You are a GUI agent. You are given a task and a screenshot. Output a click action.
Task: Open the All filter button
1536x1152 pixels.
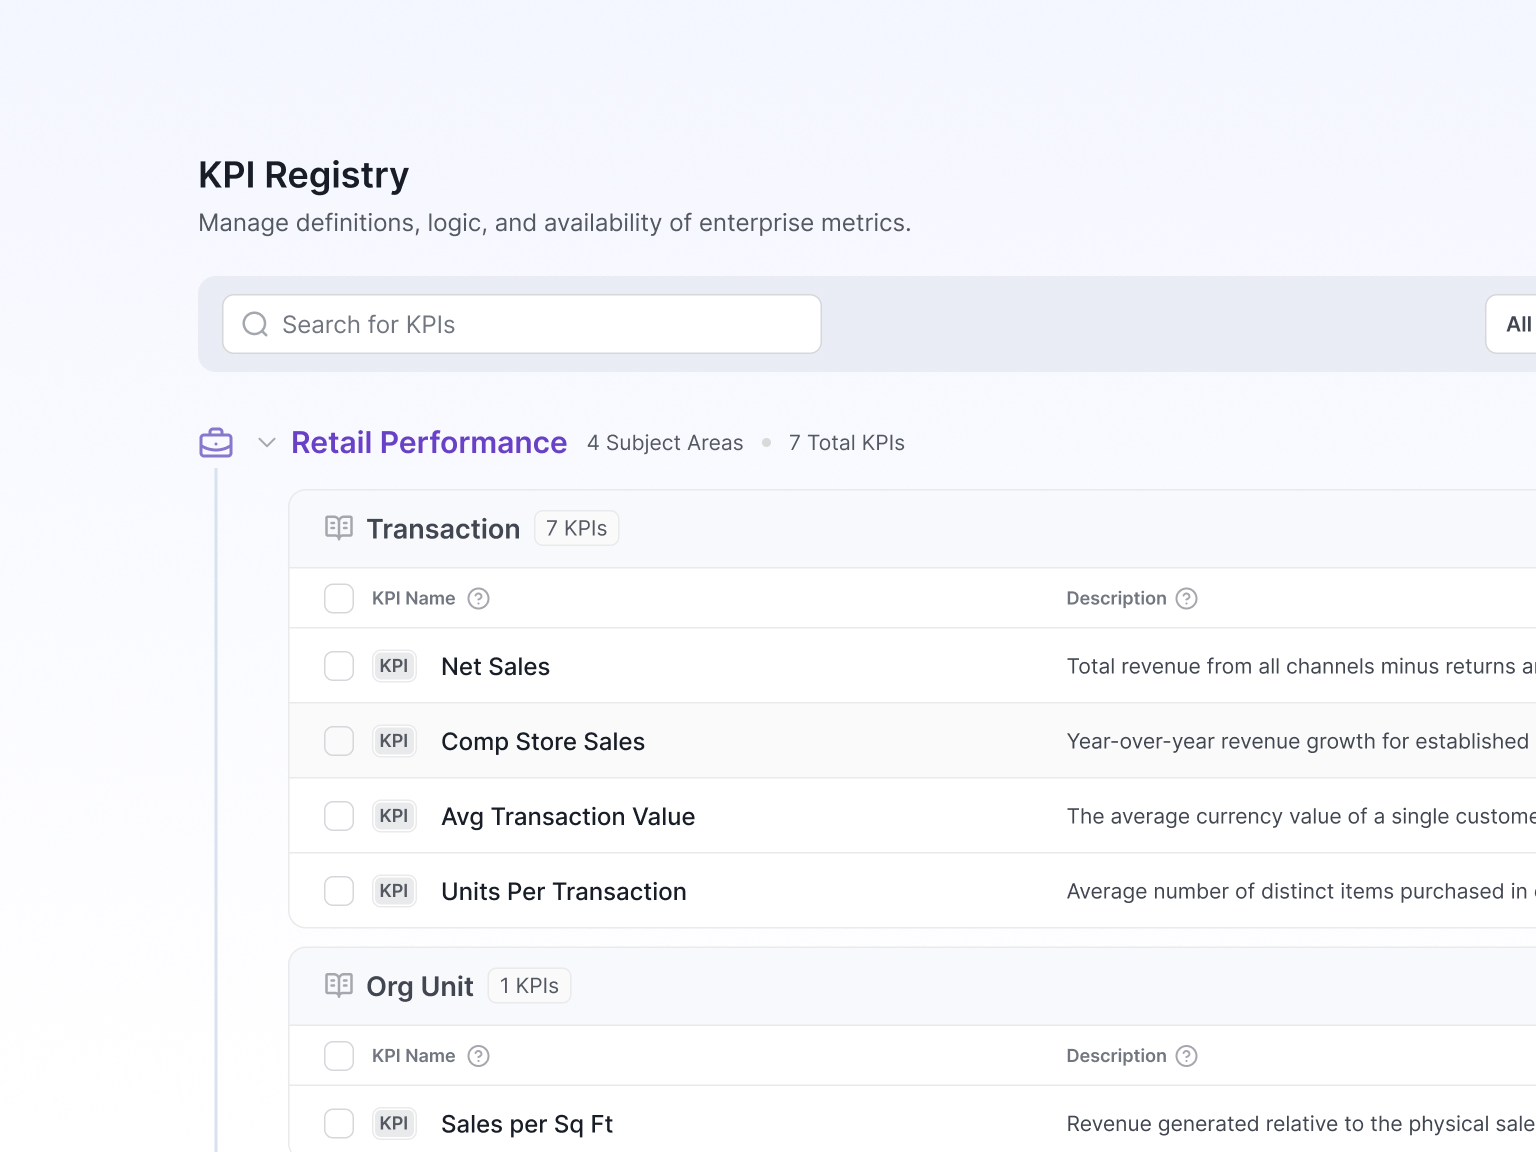(x=1512, y=324)
